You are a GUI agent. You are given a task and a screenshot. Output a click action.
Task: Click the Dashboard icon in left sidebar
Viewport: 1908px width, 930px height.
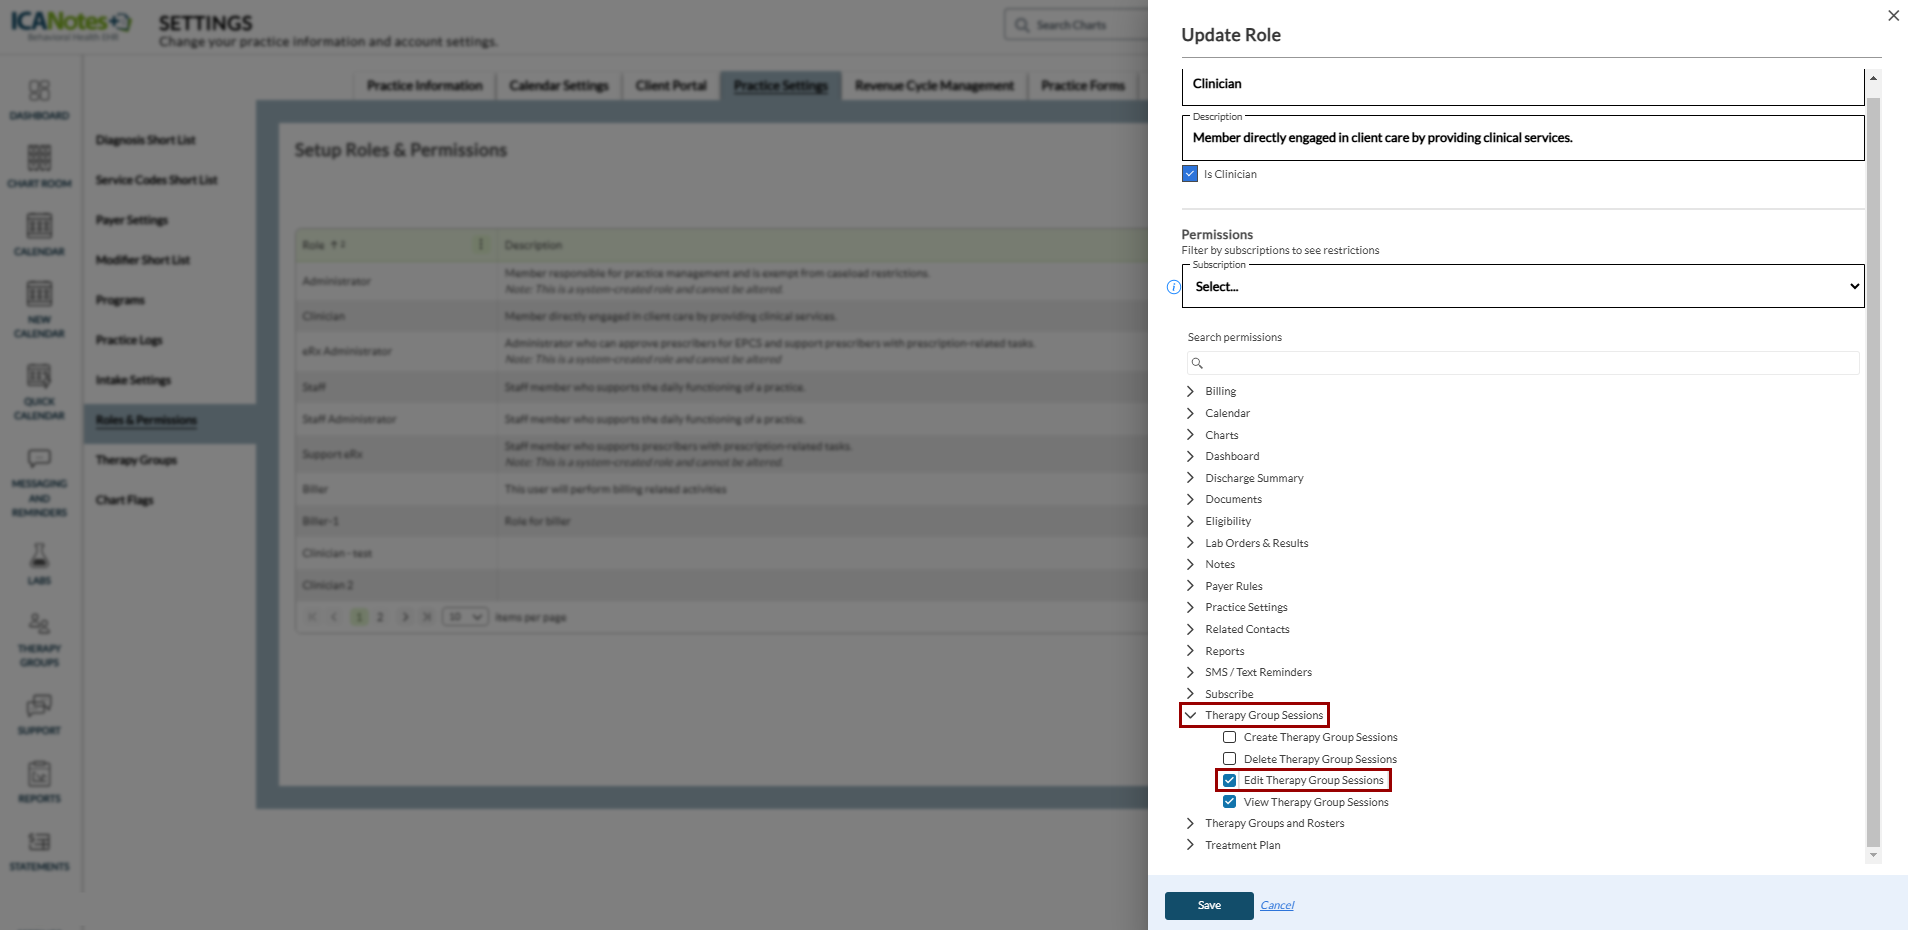coord(39,91)
